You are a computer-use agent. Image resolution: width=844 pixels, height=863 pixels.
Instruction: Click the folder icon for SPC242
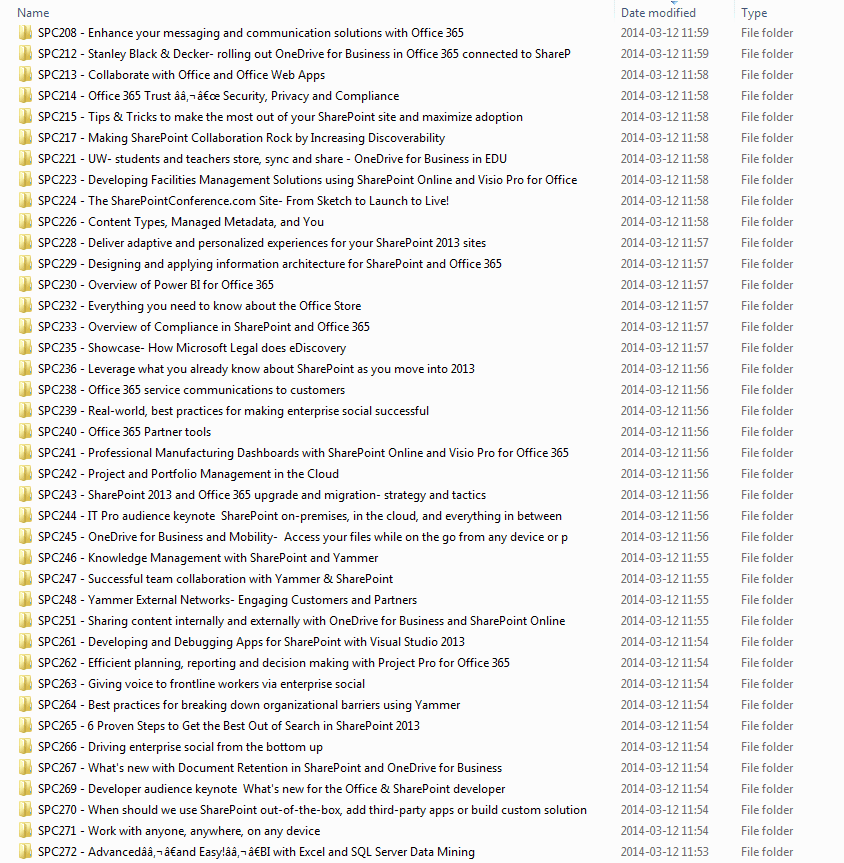[x=25, y=474]
